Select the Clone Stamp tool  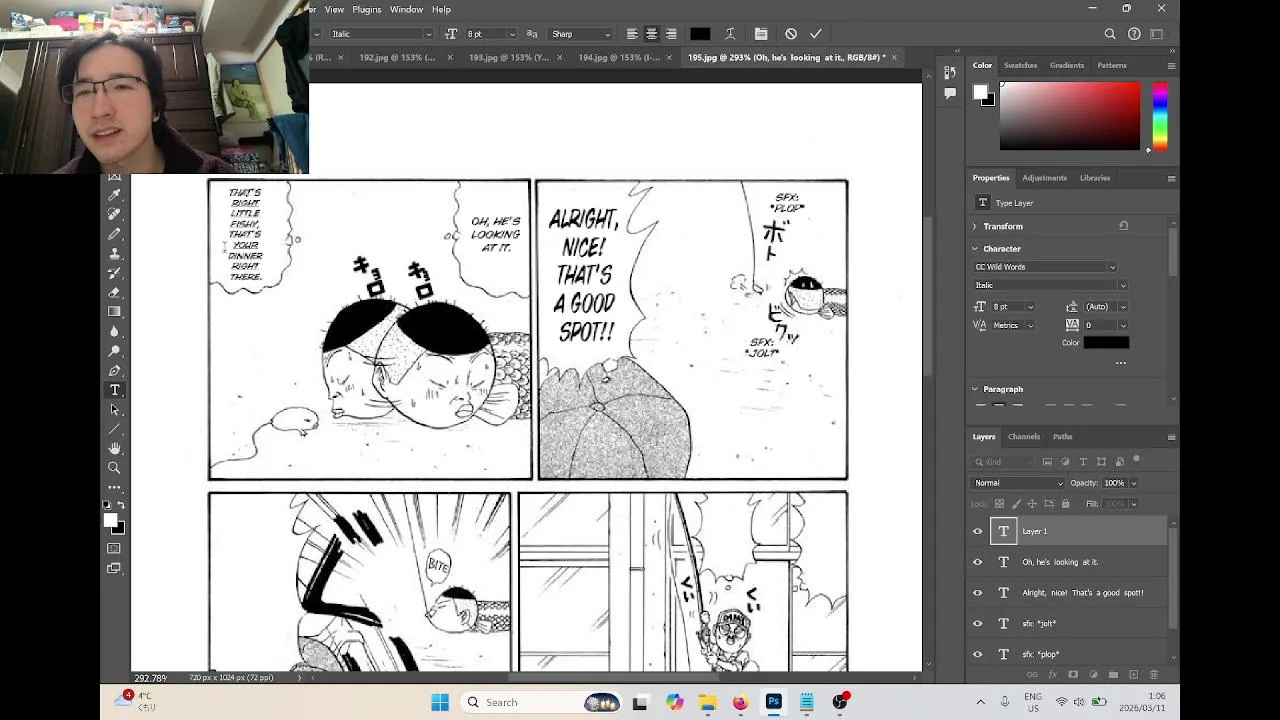[x=115, y=253]
